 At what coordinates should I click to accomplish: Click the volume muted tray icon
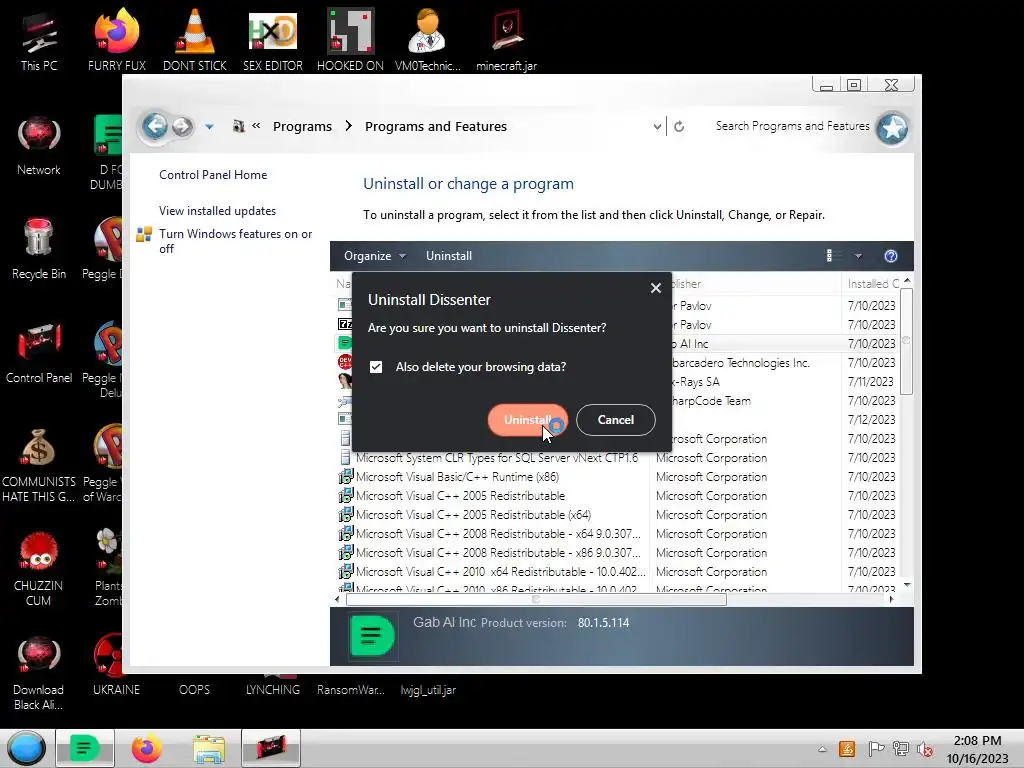coord(925,749)
